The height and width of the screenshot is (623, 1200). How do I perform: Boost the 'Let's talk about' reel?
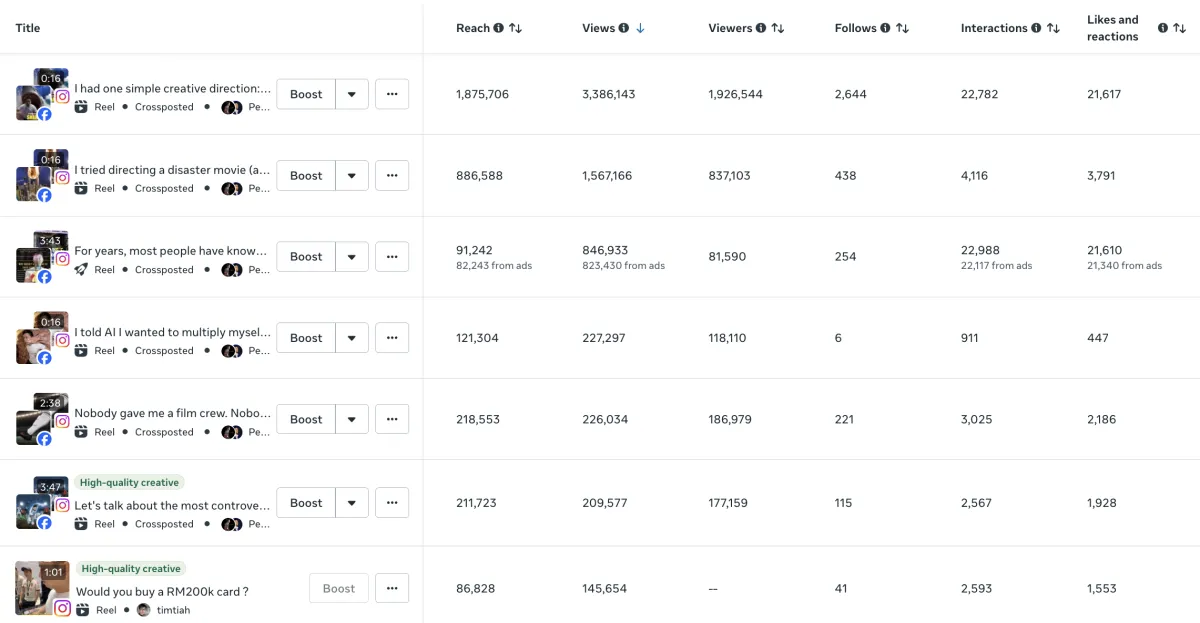tap(306, 503)
